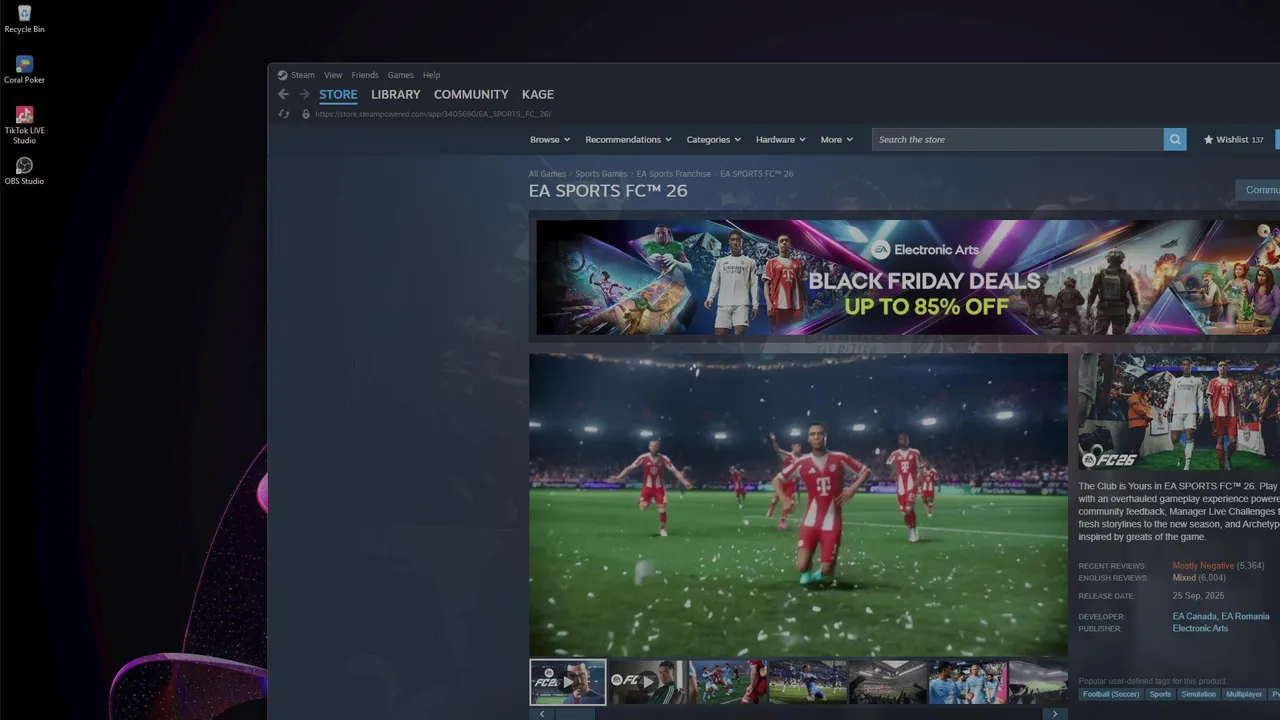Reload the store page

[x=284, y=114]
